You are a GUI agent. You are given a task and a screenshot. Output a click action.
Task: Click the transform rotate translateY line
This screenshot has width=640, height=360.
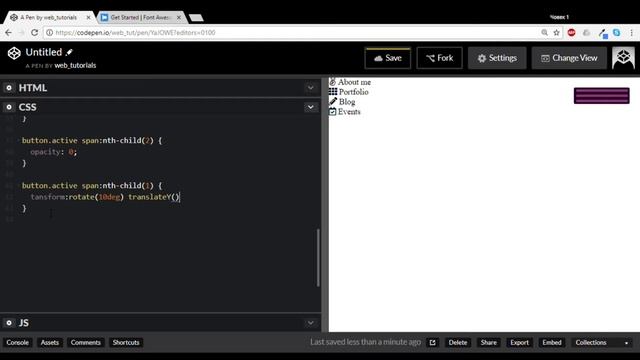click(x=105, y=197)
